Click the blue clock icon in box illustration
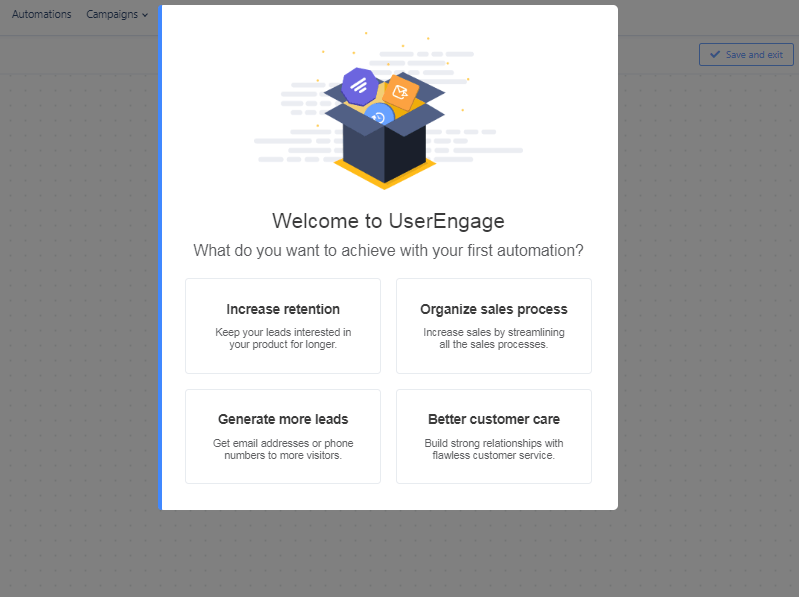799x597 pixels. coord(379,116)
